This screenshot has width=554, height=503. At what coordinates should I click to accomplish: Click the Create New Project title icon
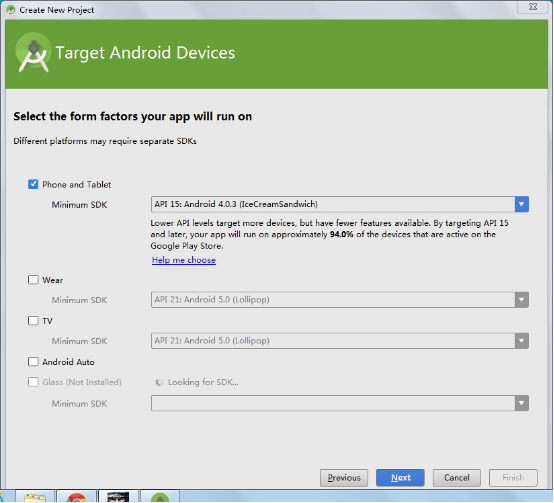(x=11, y=10)
